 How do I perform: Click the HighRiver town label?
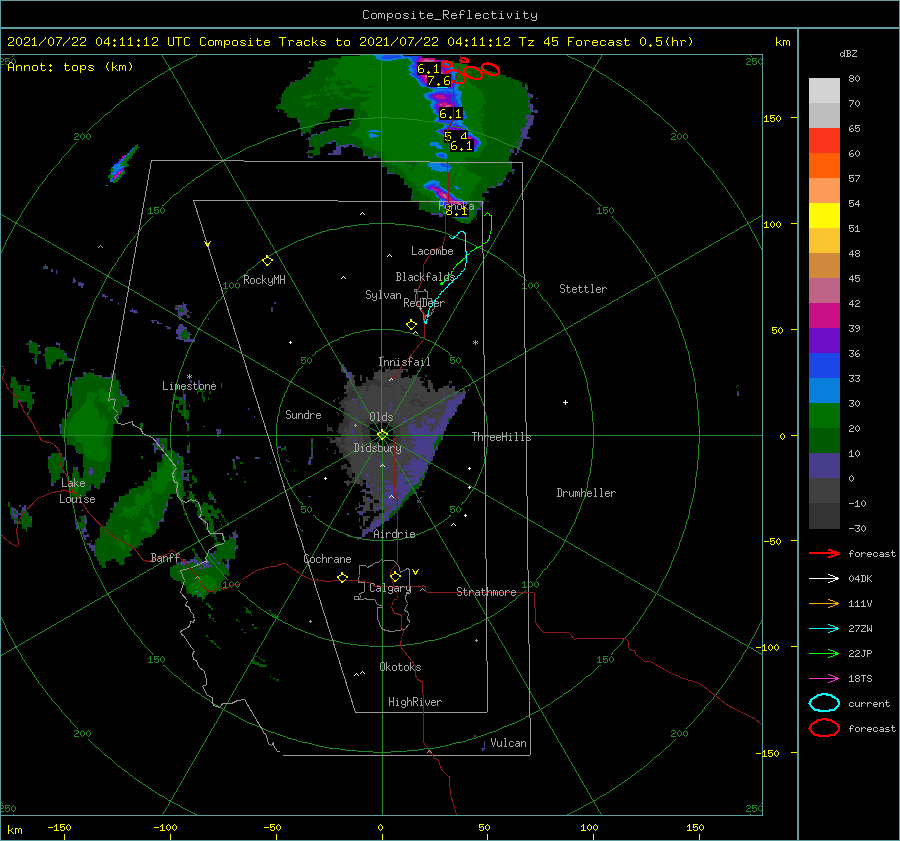point(415,702)
